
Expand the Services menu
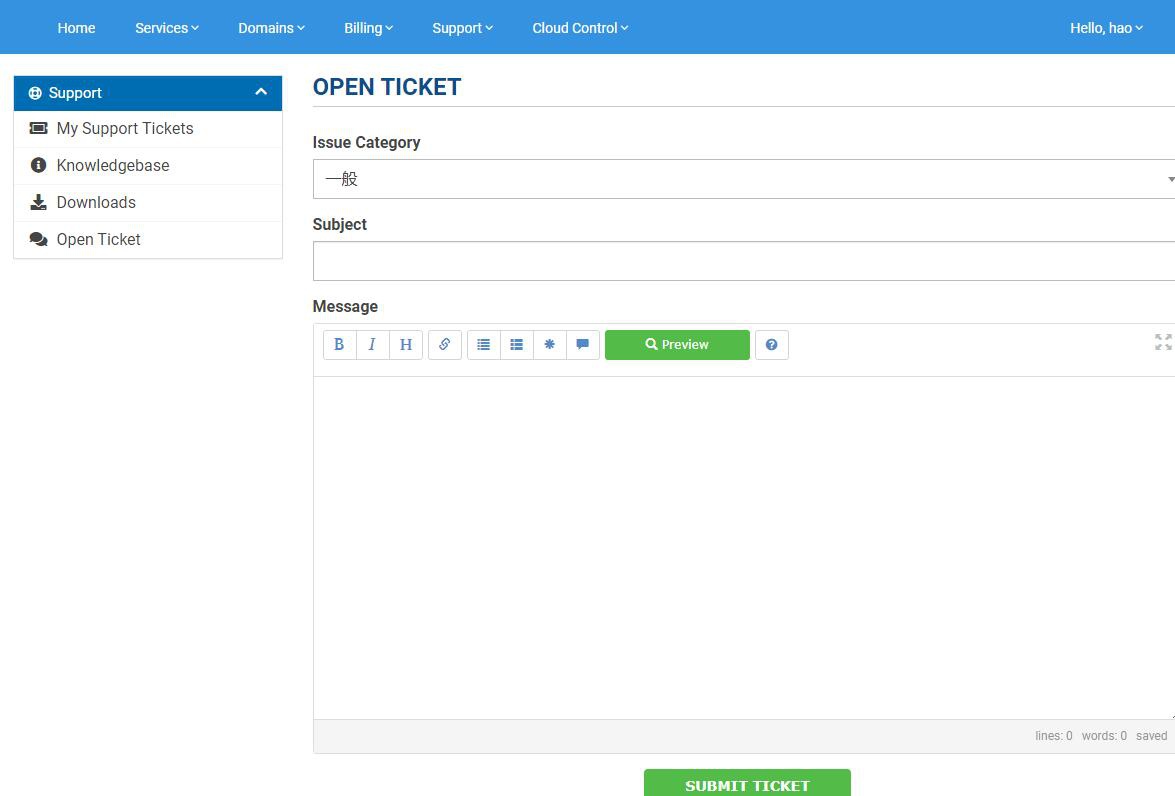point(167,28)
